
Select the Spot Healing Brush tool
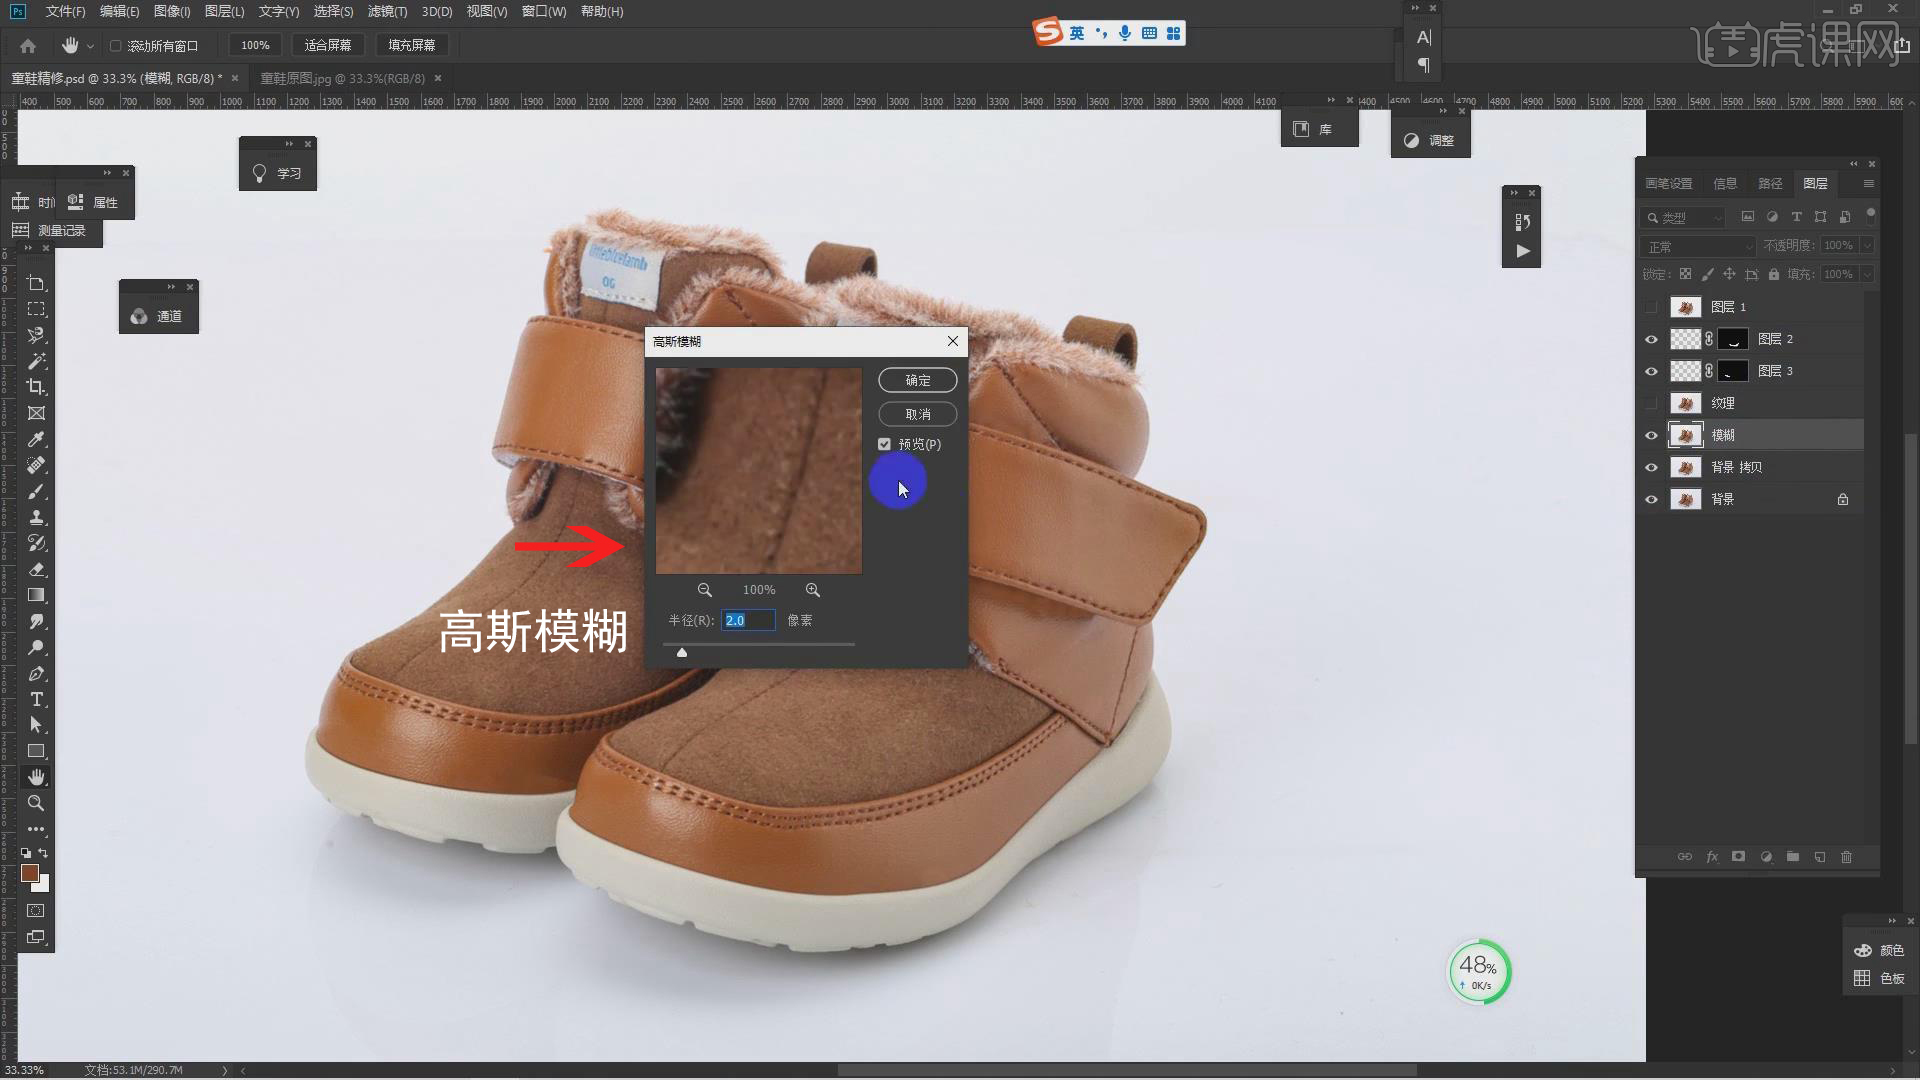(36, 465)
